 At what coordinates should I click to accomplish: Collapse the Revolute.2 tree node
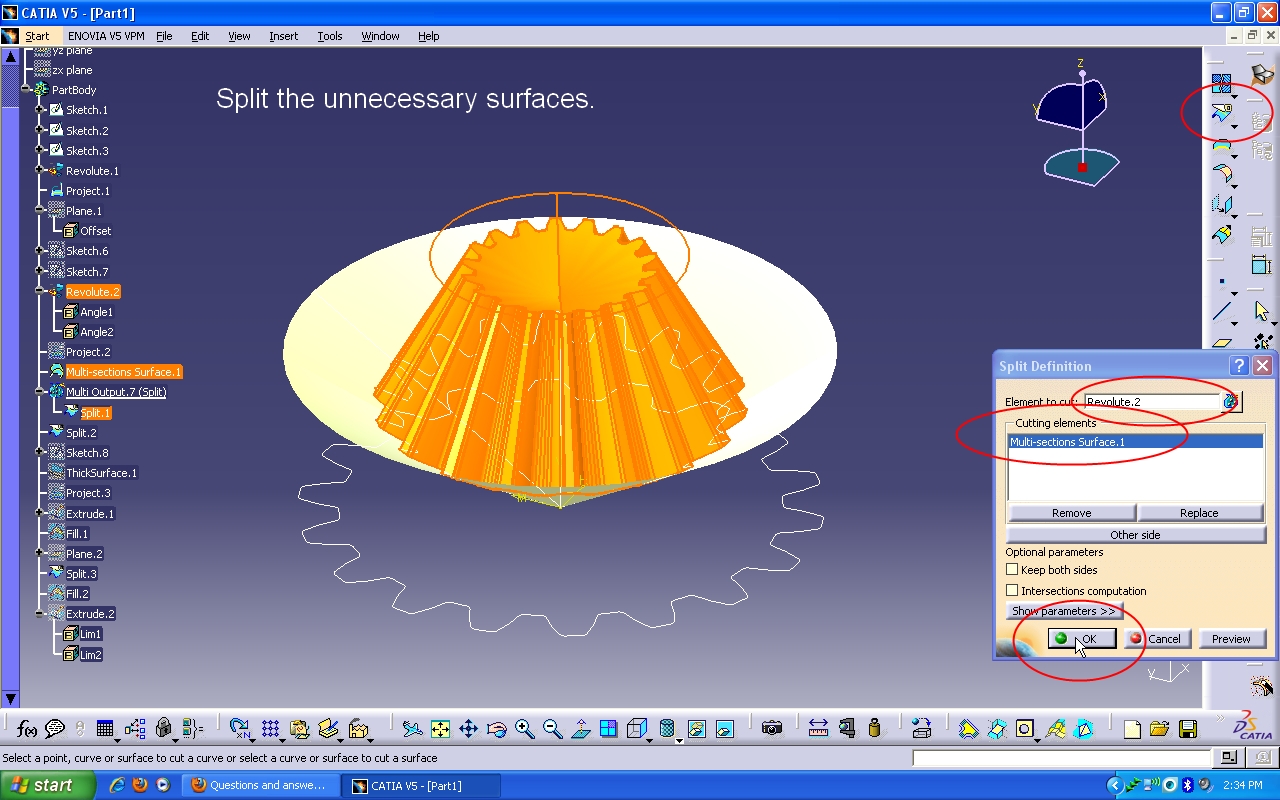pyautogui.click(x=41, y=292)
